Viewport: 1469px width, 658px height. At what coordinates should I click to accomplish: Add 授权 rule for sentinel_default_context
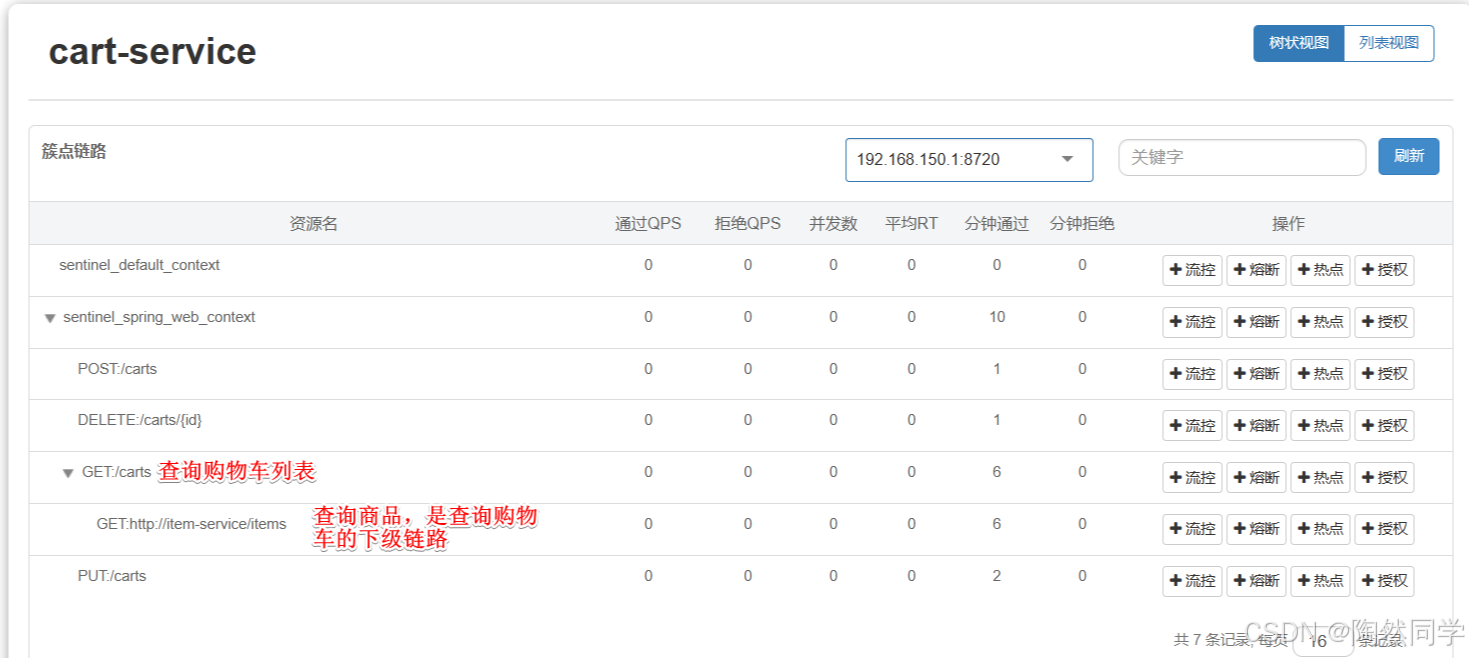(1384, 270)
